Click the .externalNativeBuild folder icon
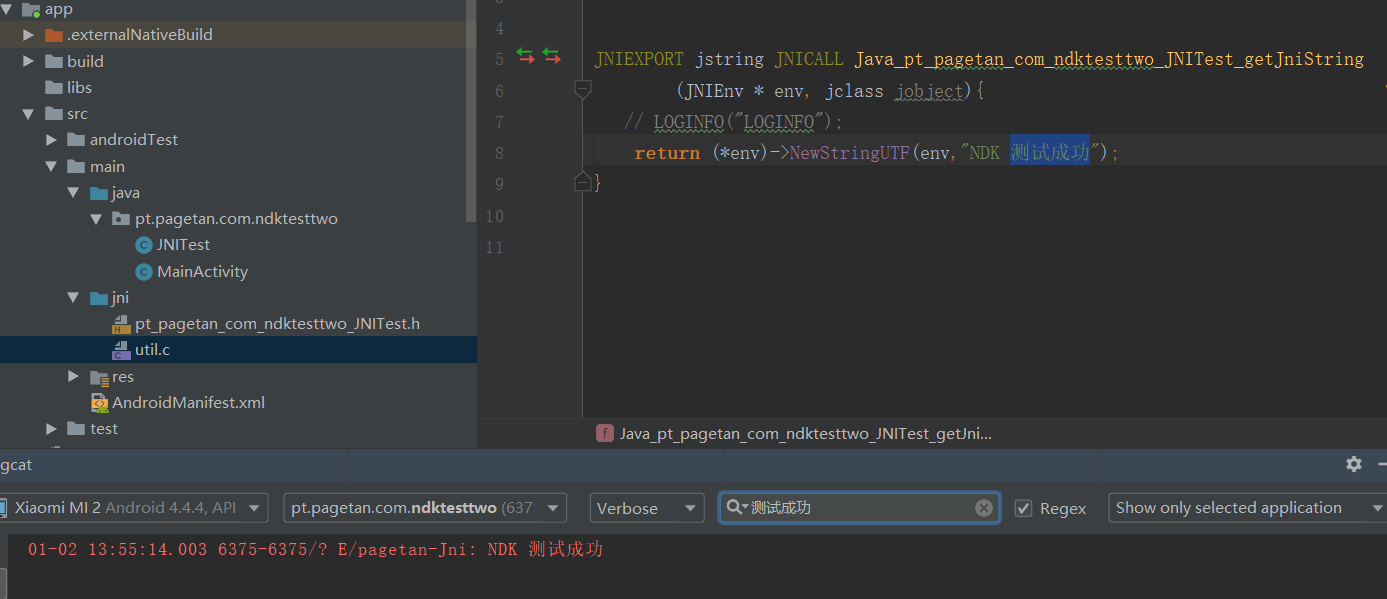This screenshot has width=1387, height=599. pyautogui.click(x=54, y=35)
